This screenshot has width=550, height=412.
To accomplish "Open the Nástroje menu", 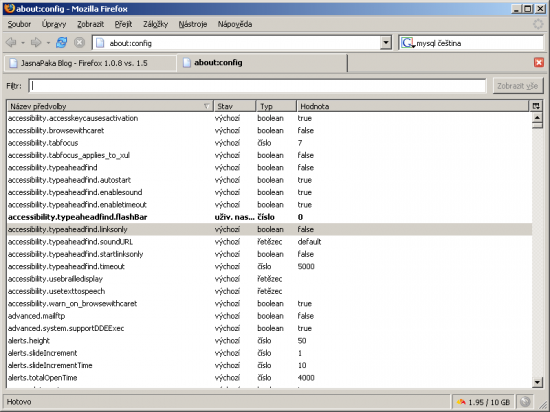I will coord(193,24).
